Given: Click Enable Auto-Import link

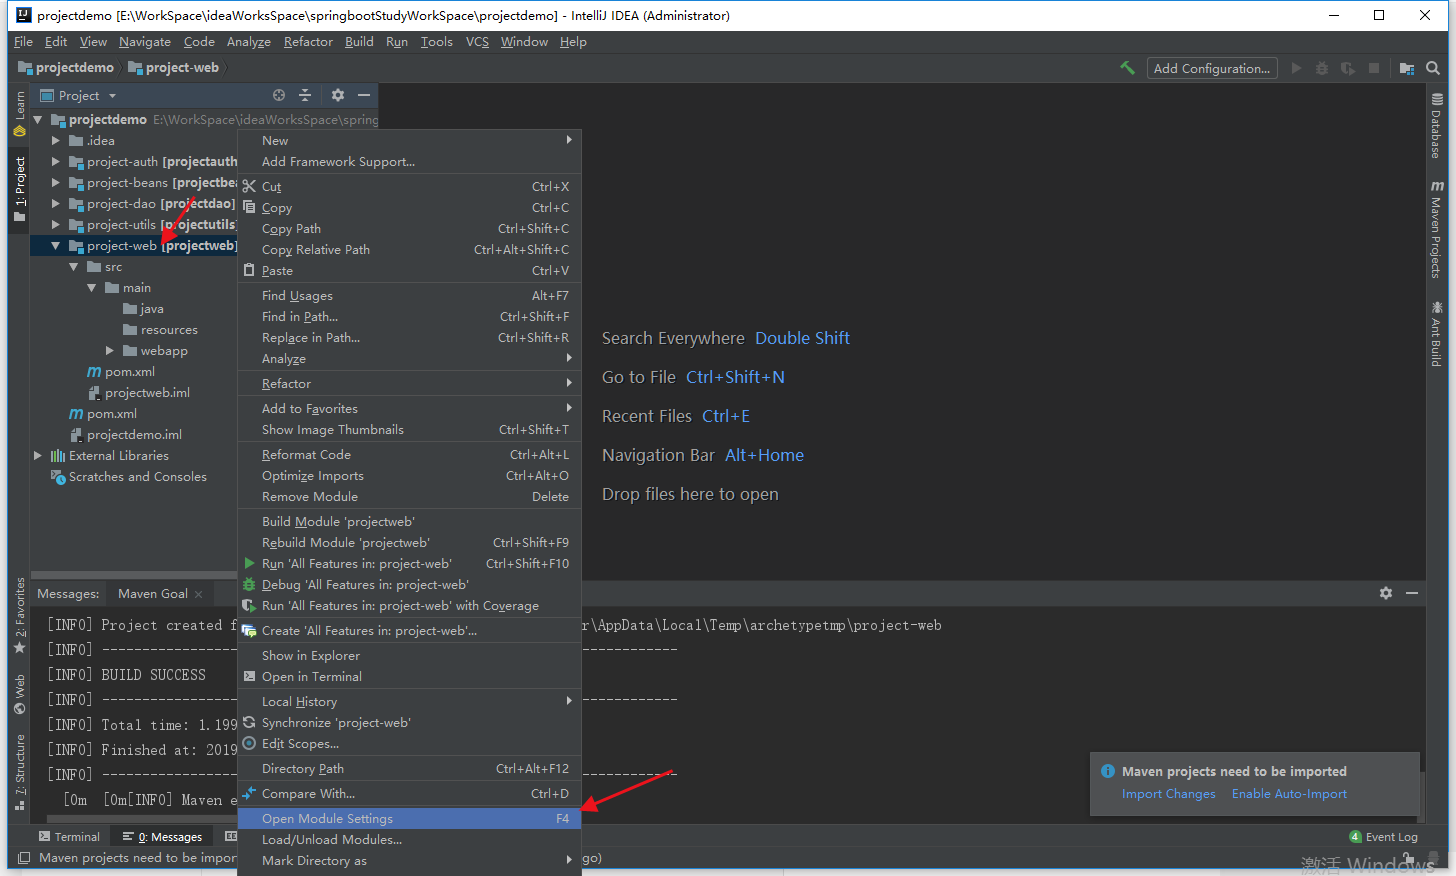Looking at the screenshot, I should 1289,794.
